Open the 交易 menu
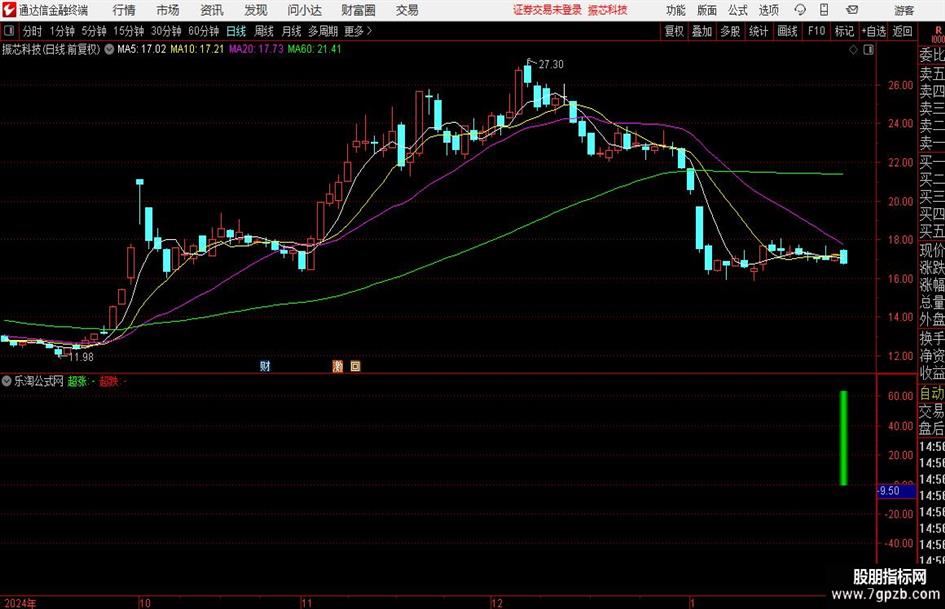Screen dimensions: 945x609 [407, 10]
